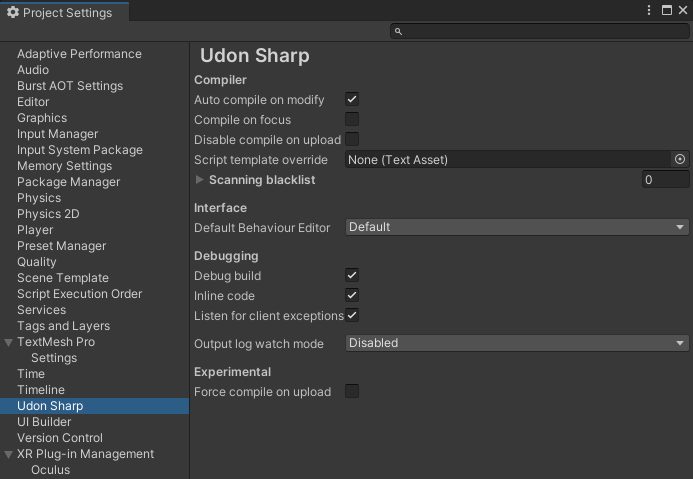Close the Project Settings window
Screen dimensions: 693x479
(683, 10)
